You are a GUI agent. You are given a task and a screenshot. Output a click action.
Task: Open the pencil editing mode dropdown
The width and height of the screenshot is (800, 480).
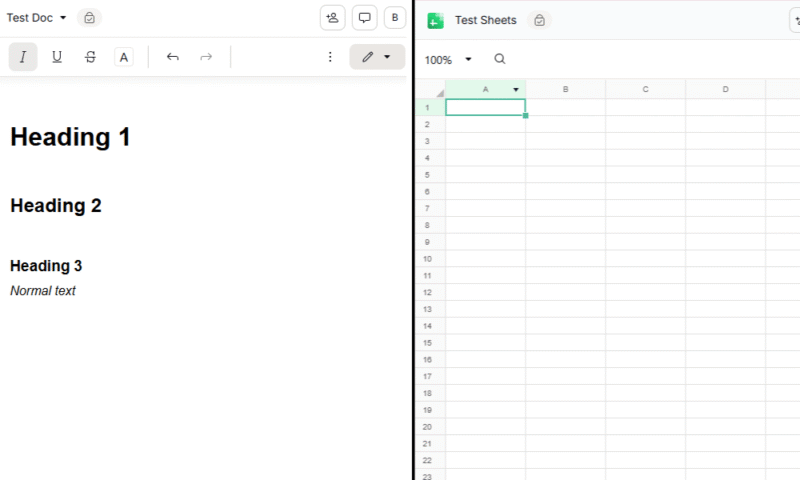tap(376, 57)
